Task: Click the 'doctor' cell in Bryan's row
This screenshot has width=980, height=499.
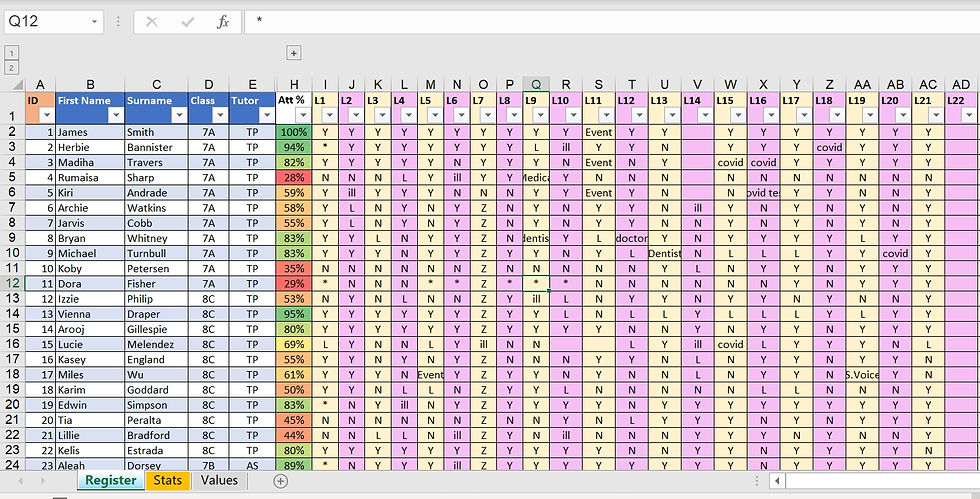Action: point(632,238)
